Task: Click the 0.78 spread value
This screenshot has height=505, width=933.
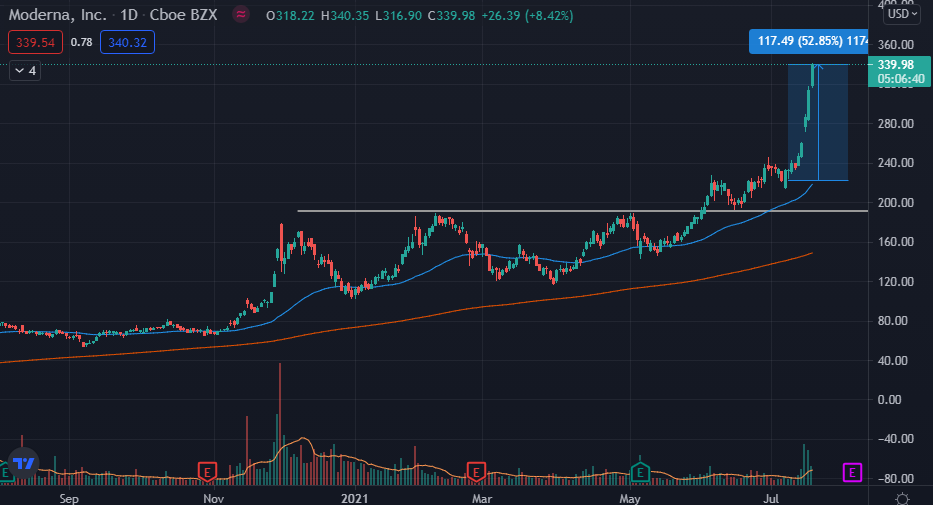Action: [82, 42]
